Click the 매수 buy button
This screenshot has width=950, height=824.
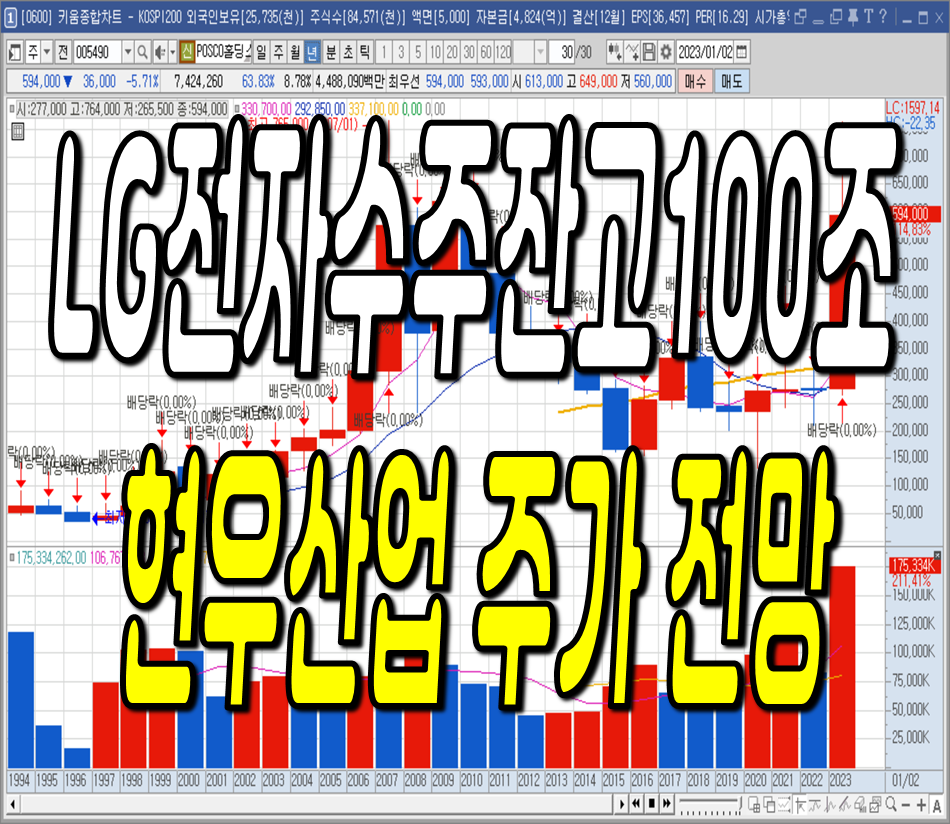pos(696,81)
